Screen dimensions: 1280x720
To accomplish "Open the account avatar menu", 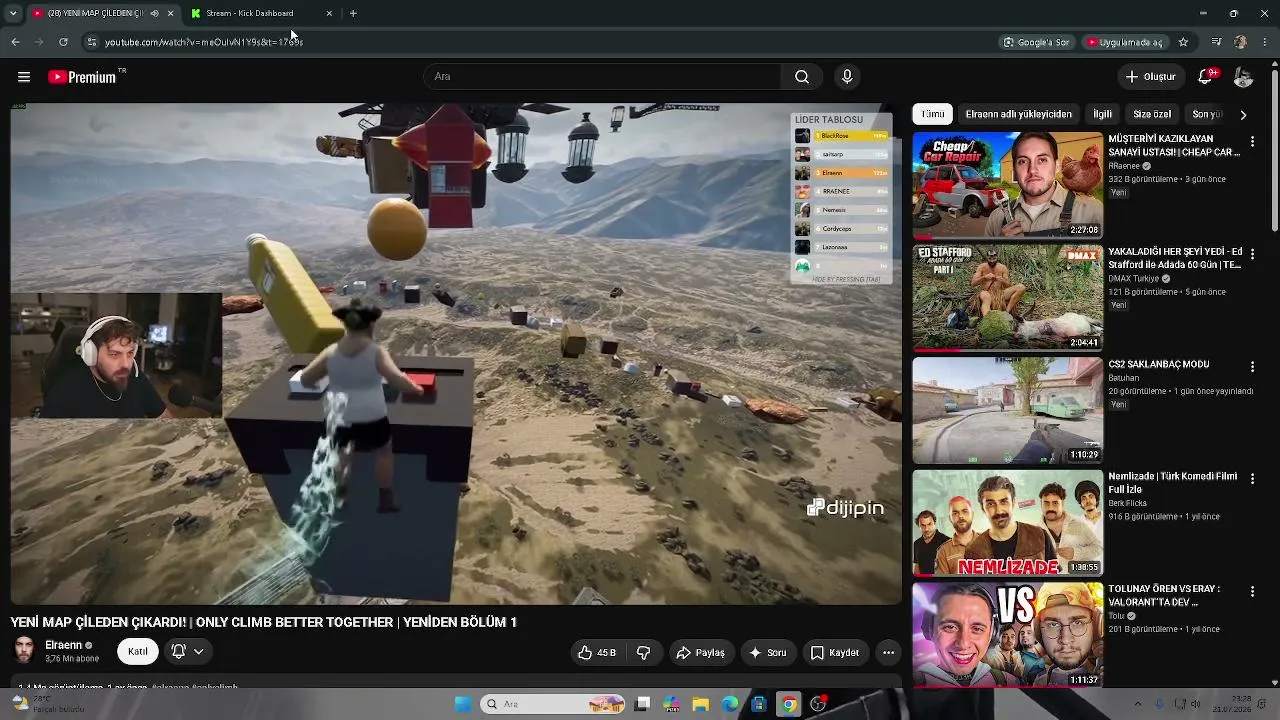I will coord(1243,77).
